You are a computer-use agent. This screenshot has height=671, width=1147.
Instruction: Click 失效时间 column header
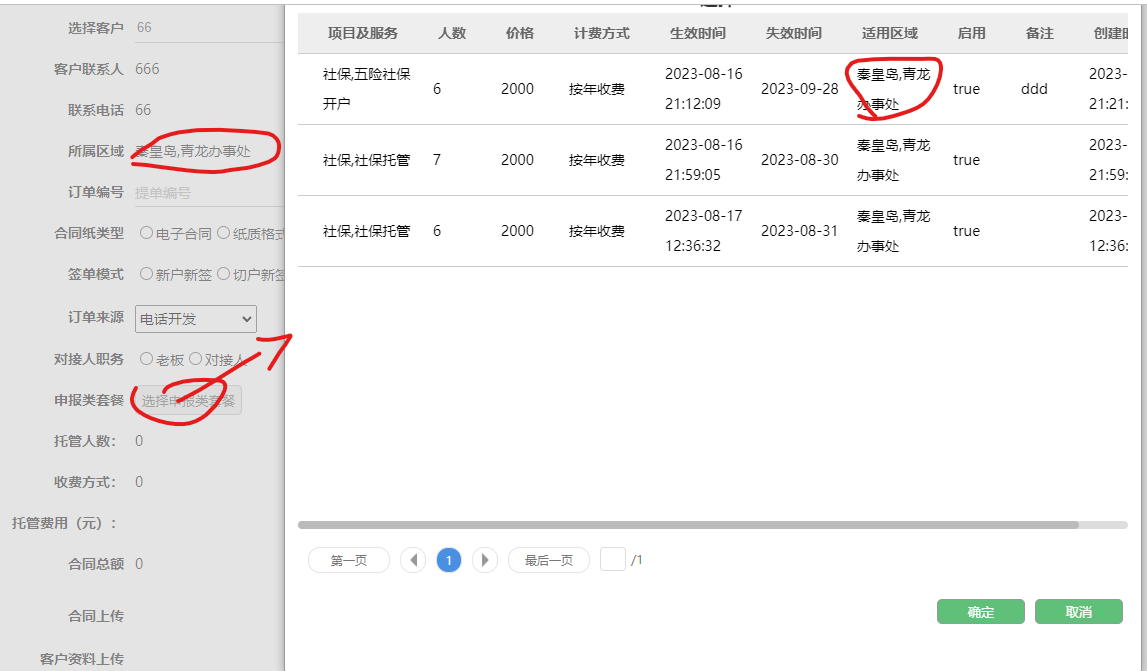tap(794, 33)
